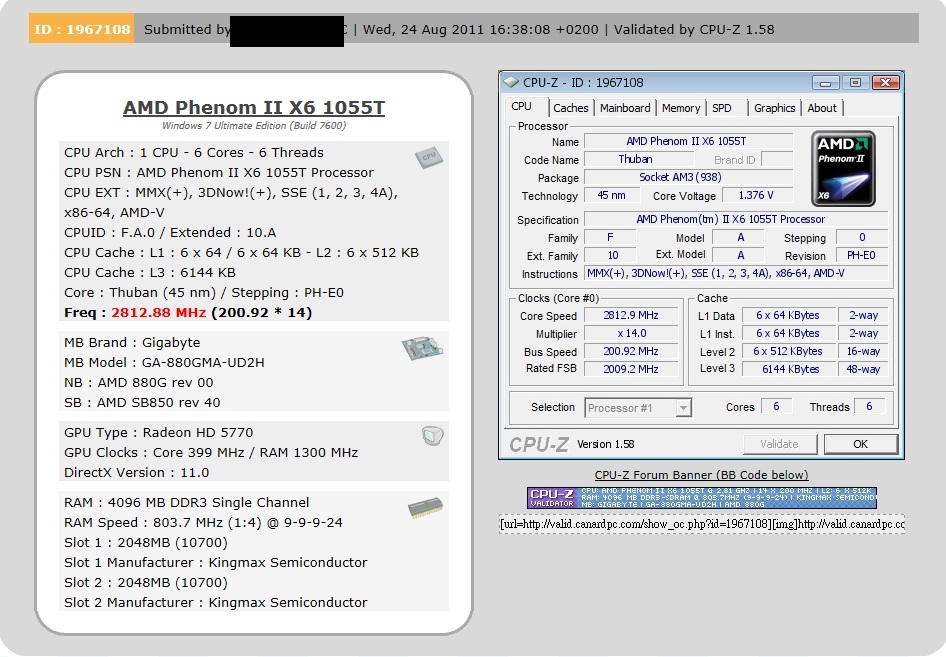Click the Technology value 45 nm
The image size is (946, 657).
coord(611,195)
